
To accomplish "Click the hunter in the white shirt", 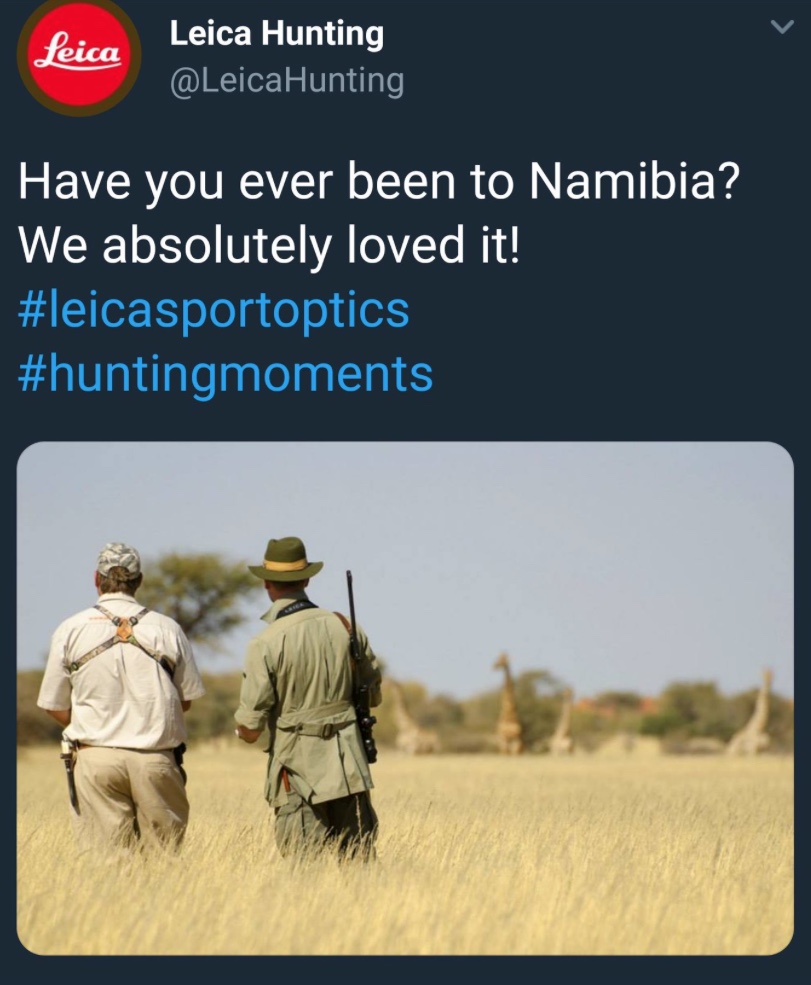I will click(x=121, y=697).
